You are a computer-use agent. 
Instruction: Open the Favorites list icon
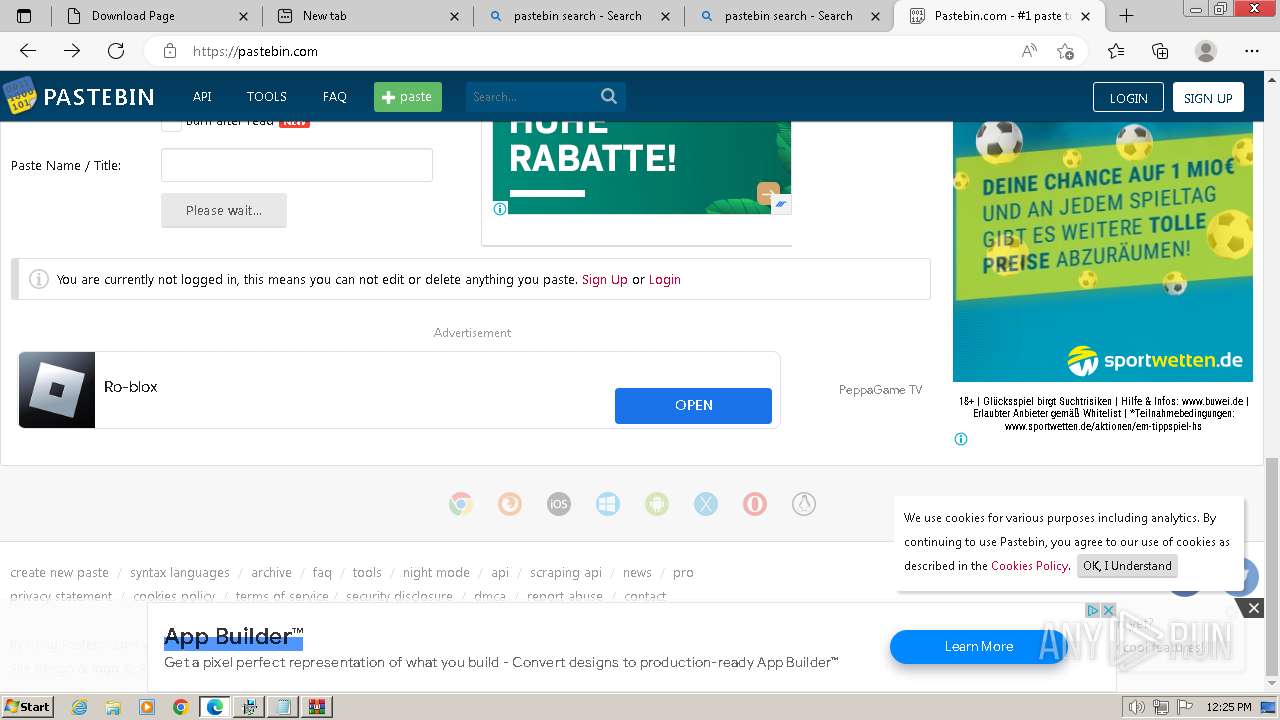click(x=1116, y=51)
